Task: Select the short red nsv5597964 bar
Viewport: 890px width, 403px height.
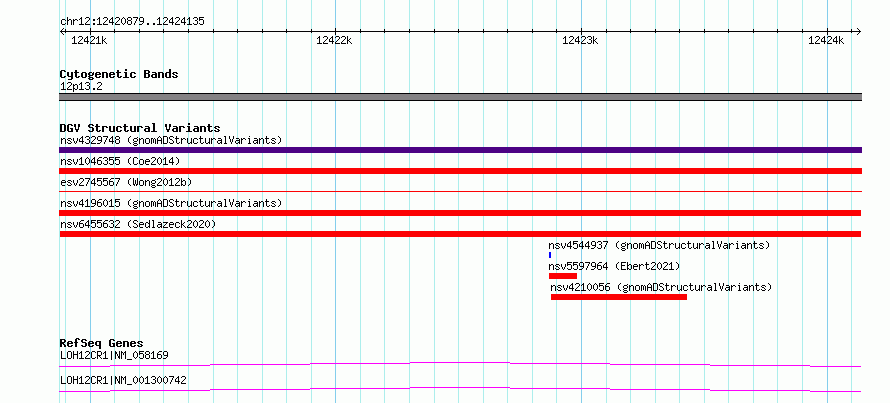Action: [x=562, y=276]
